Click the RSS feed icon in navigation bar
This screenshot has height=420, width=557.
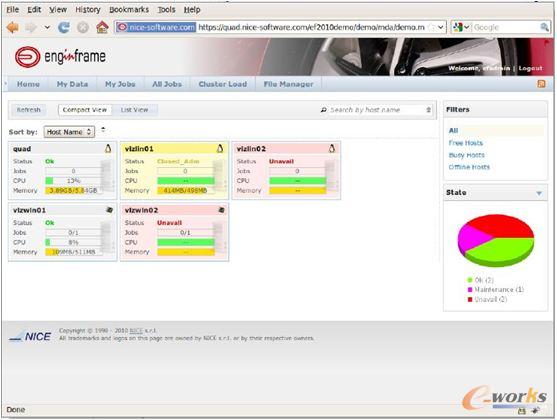click(541, 84)
